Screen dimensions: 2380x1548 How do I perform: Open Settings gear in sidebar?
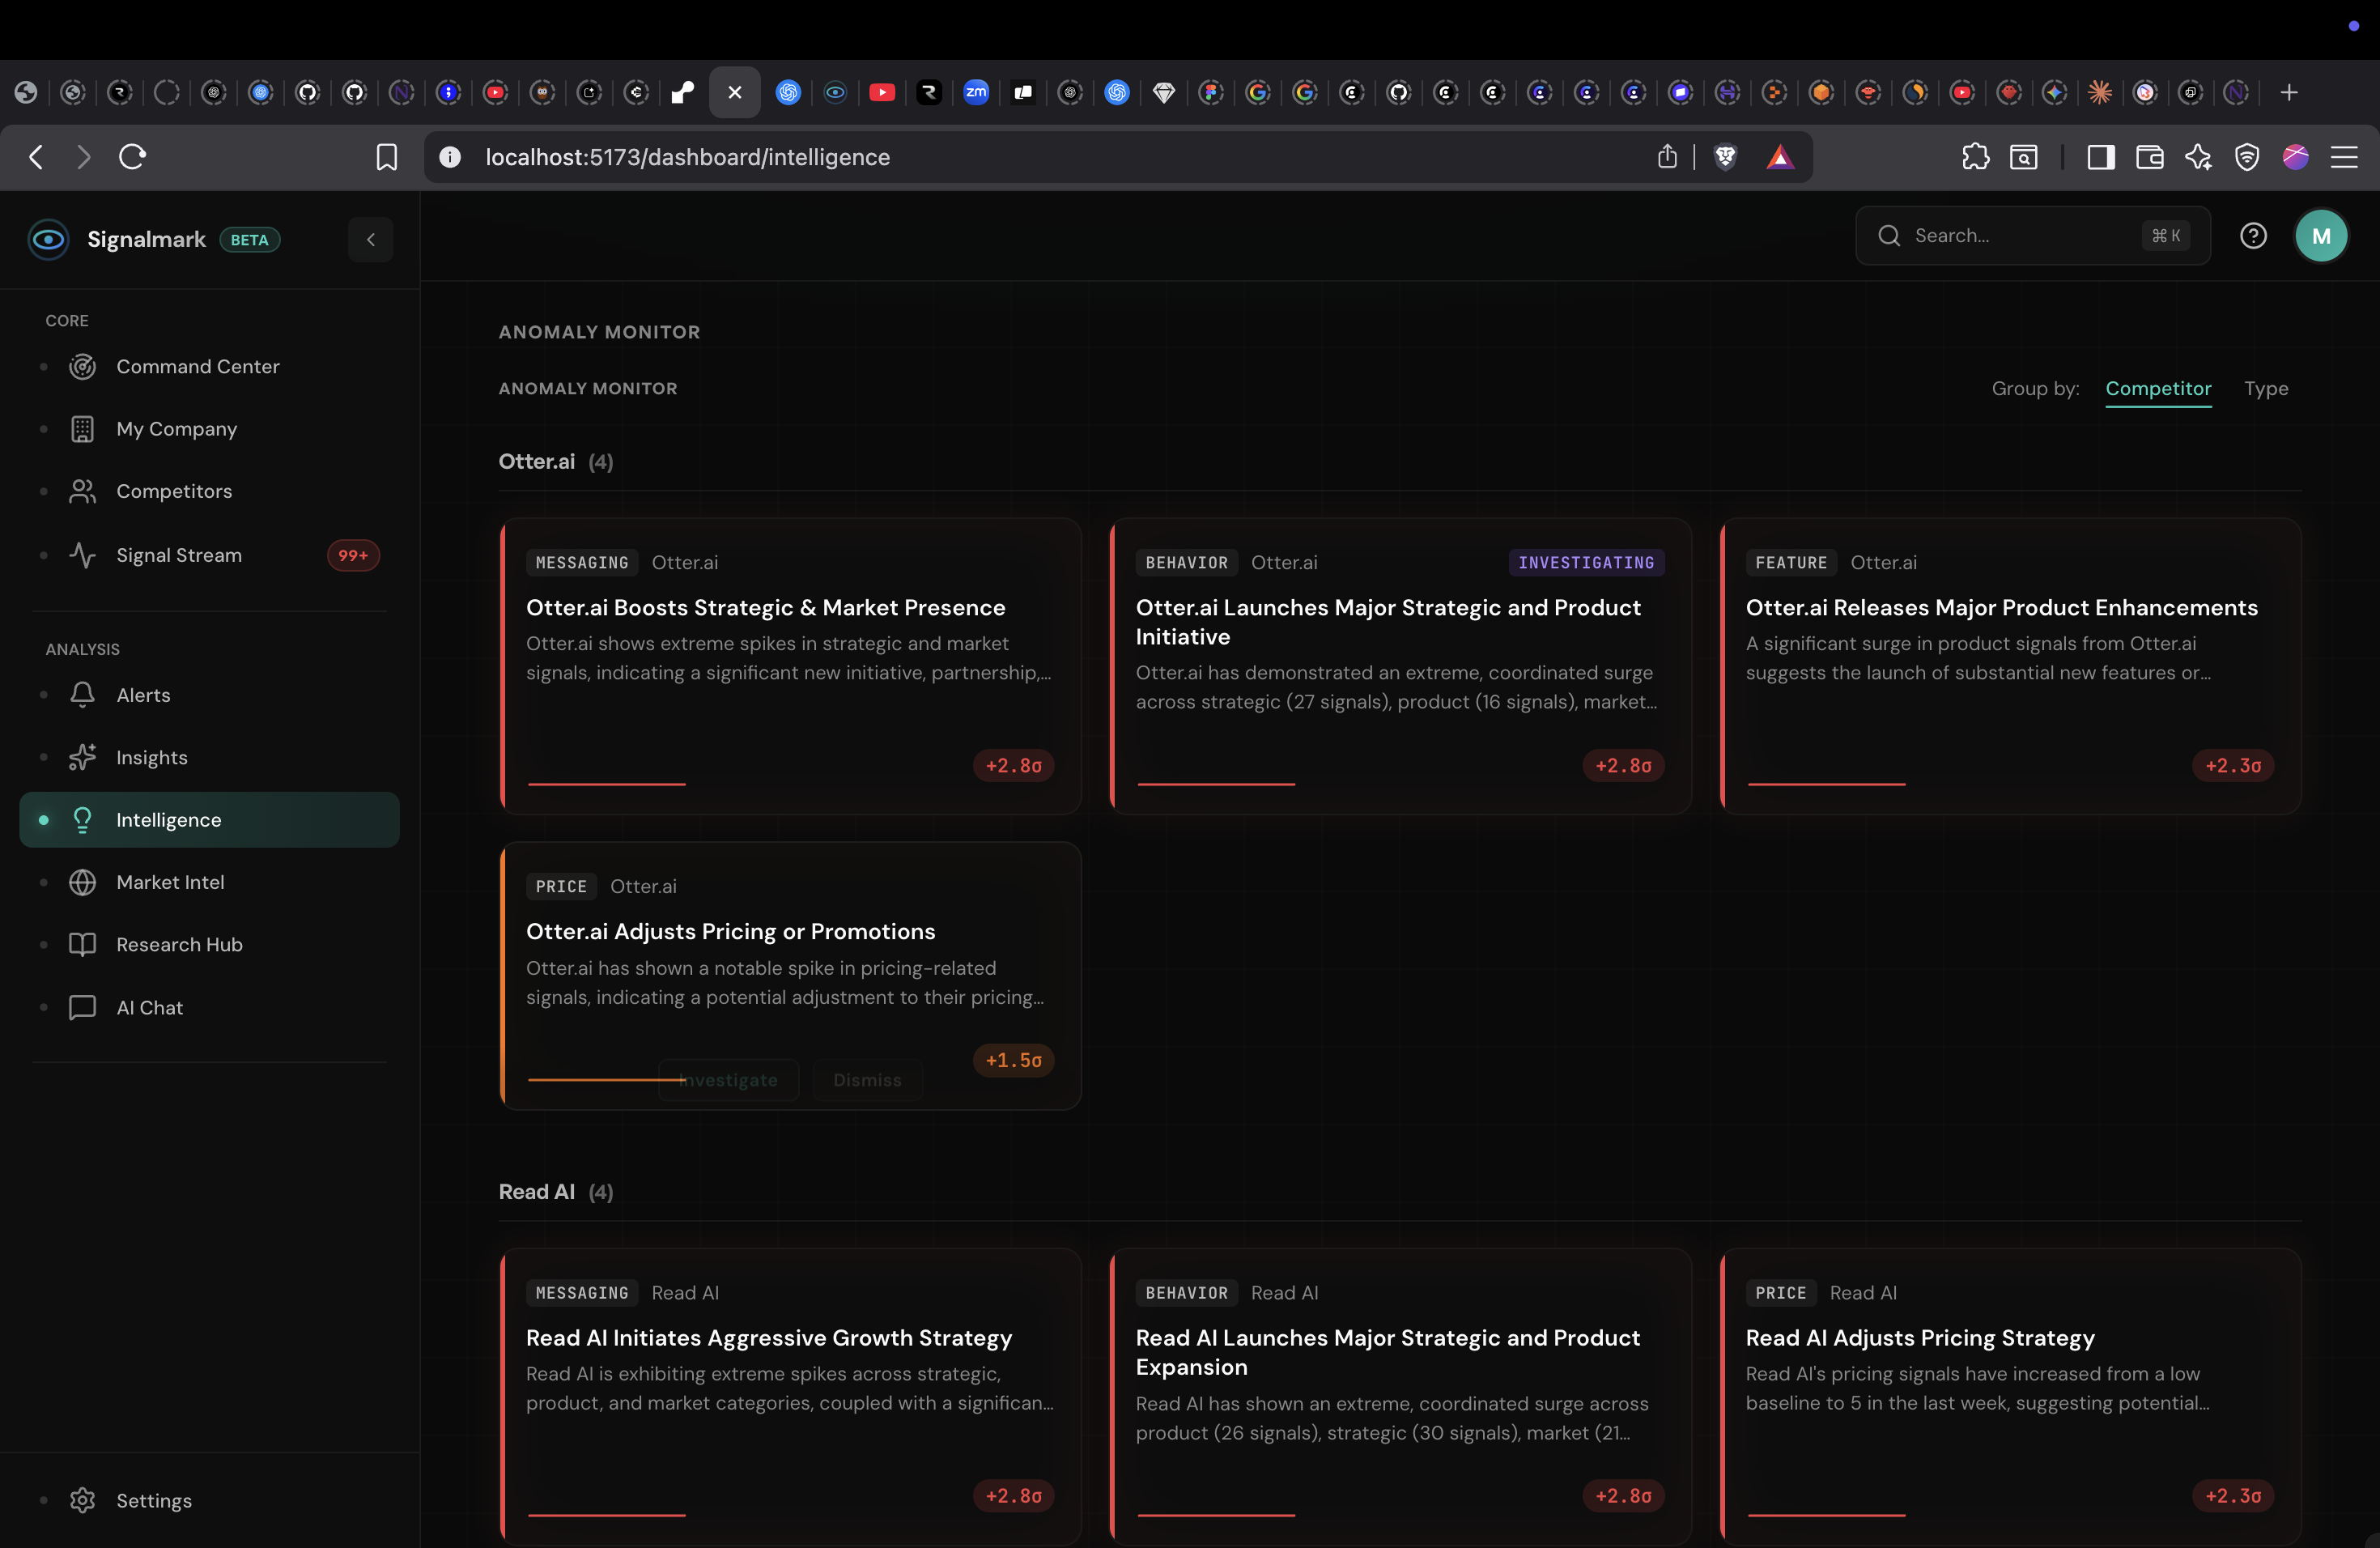[82, 1500]
